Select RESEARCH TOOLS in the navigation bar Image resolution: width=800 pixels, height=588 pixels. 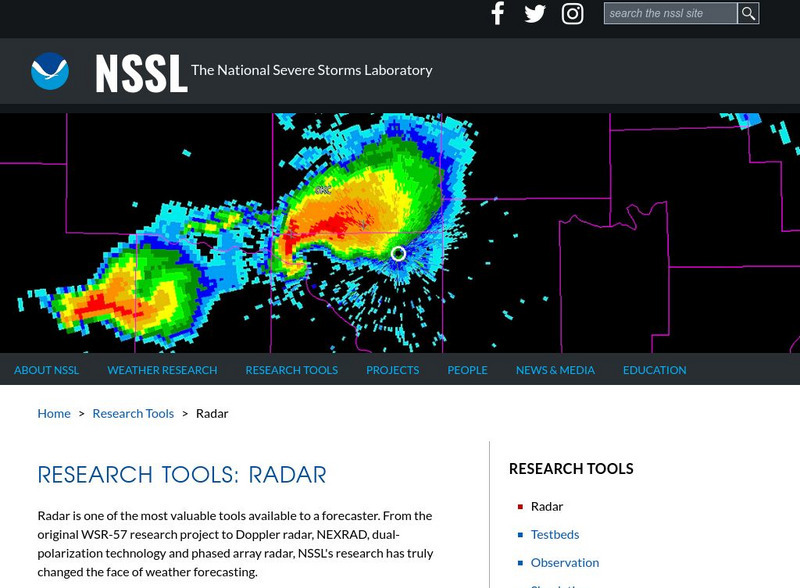pos(290,370)
